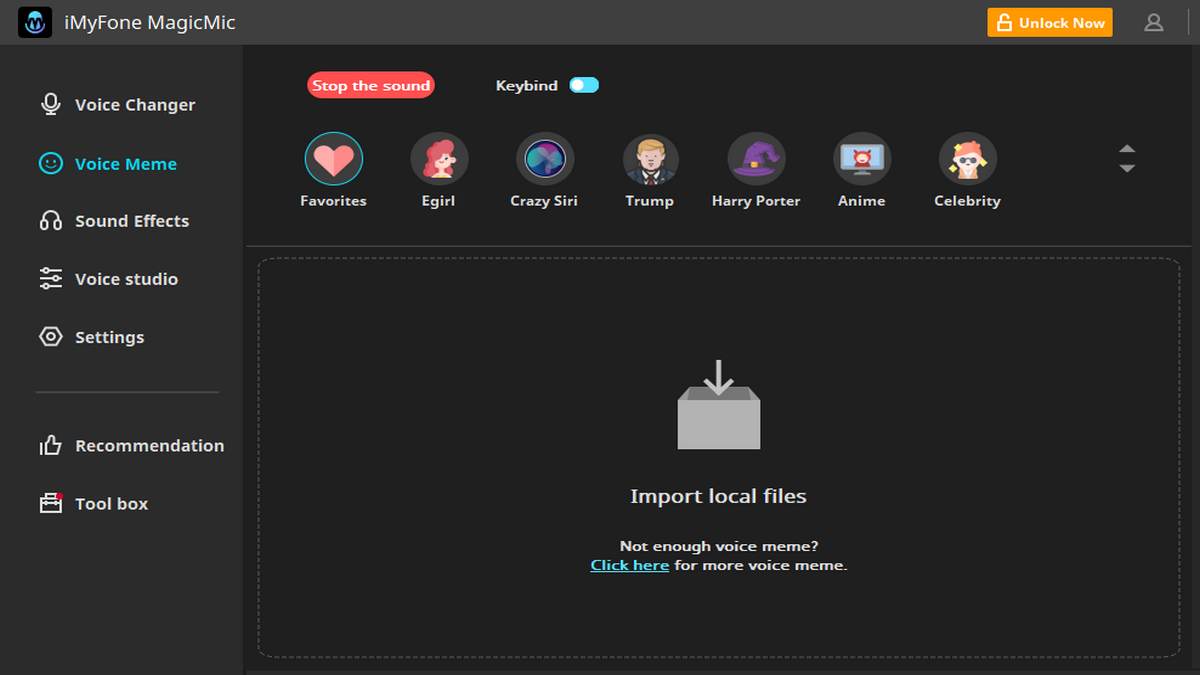Screen dimensions: 1200x675
Task: Open the Trump voice meme category
Action: pyautogui.click(x=650, y=159)
